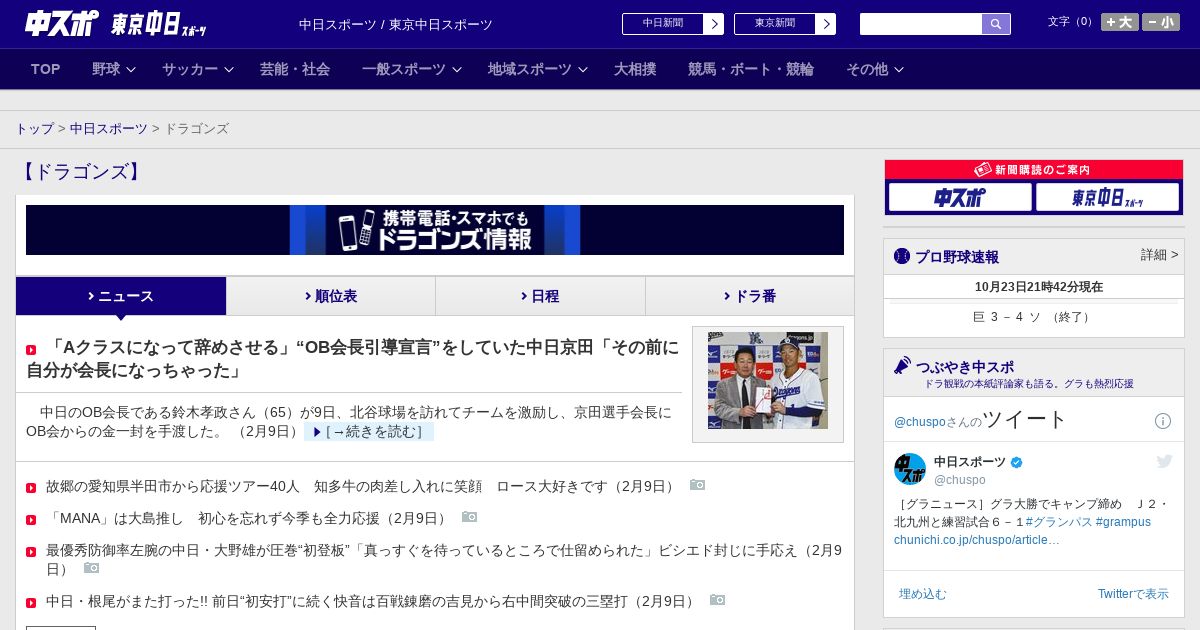Open 競馬・ボート・競輪 navigation item

[x=751, y=69]
